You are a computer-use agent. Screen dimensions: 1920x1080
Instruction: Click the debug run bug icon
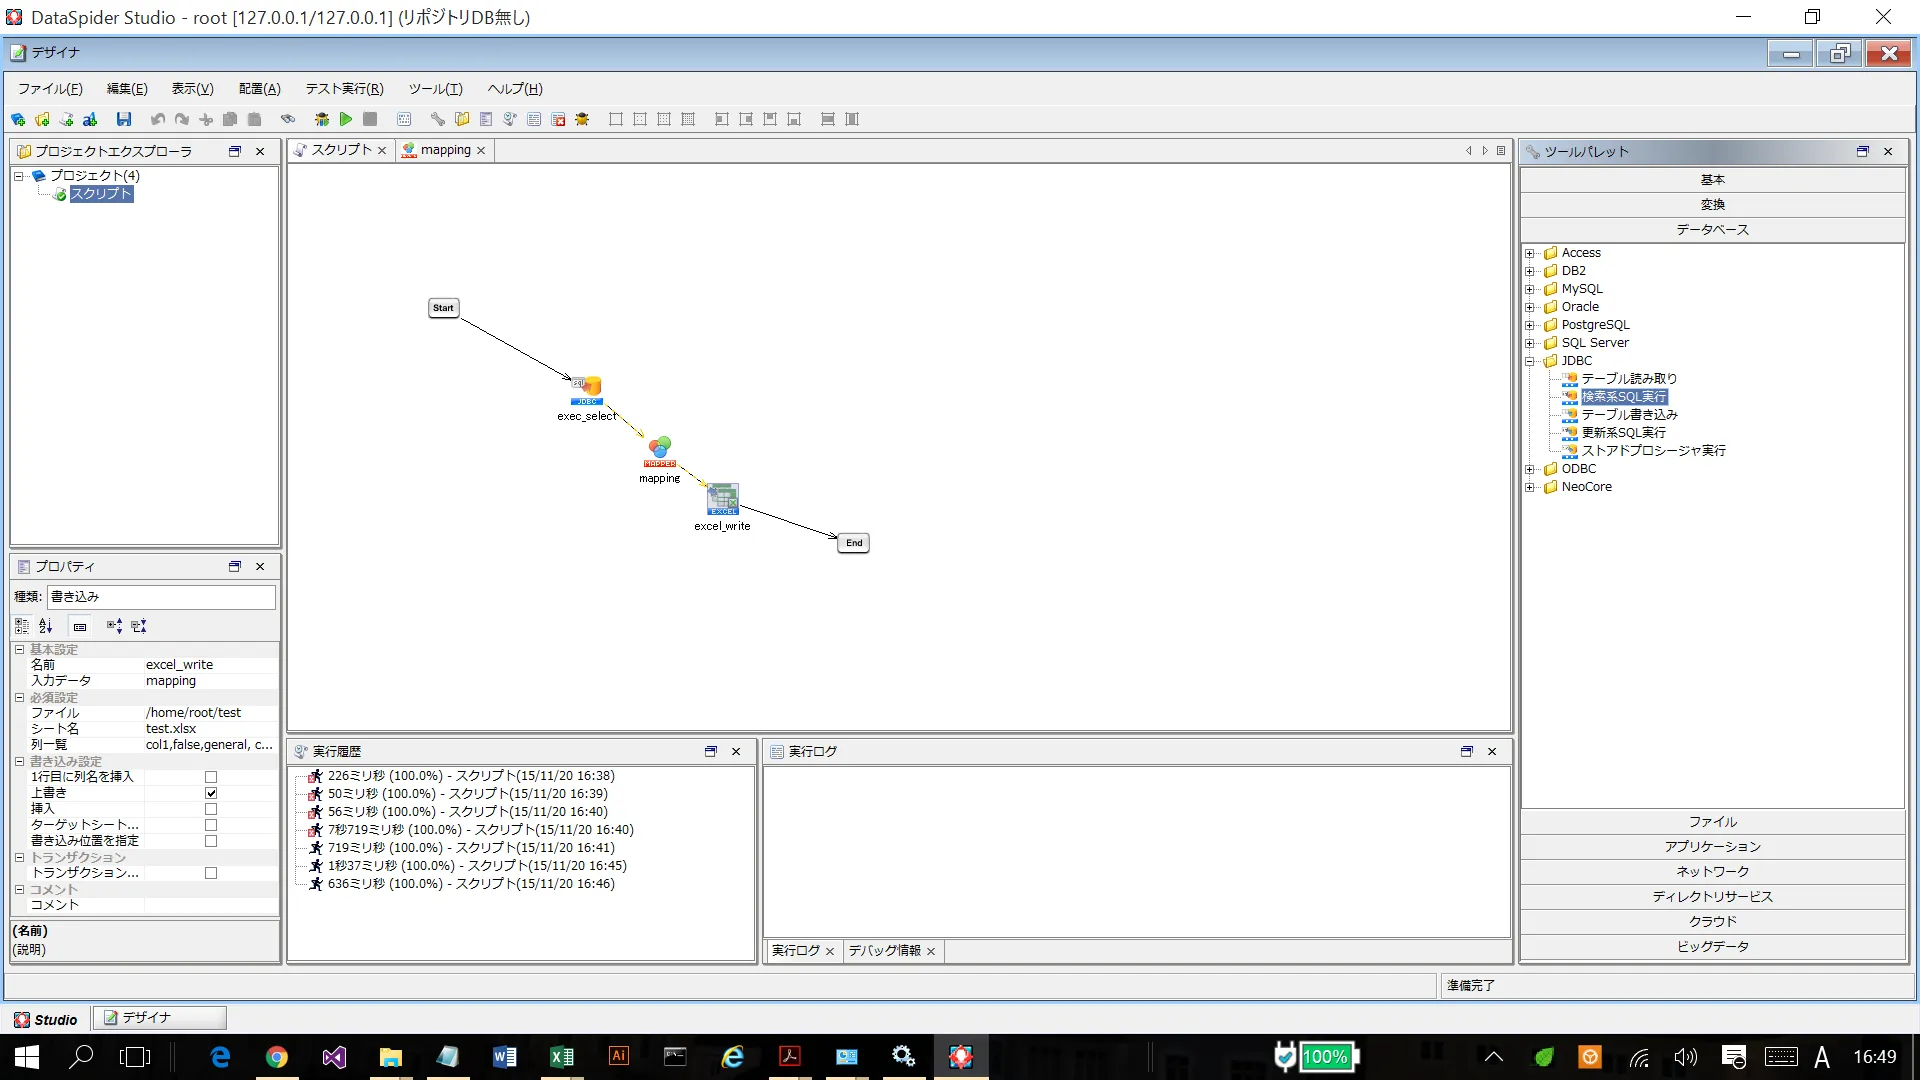[321, 119]
